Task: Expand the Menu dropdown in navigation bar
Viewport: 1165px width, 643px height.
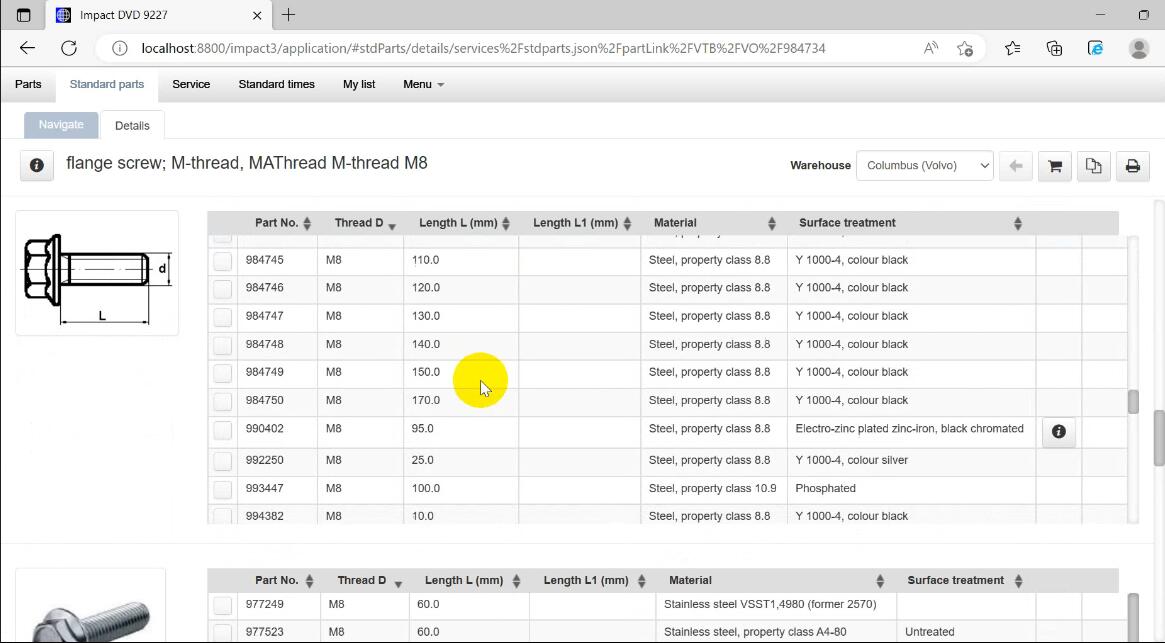Action: (x=423, y=84)
